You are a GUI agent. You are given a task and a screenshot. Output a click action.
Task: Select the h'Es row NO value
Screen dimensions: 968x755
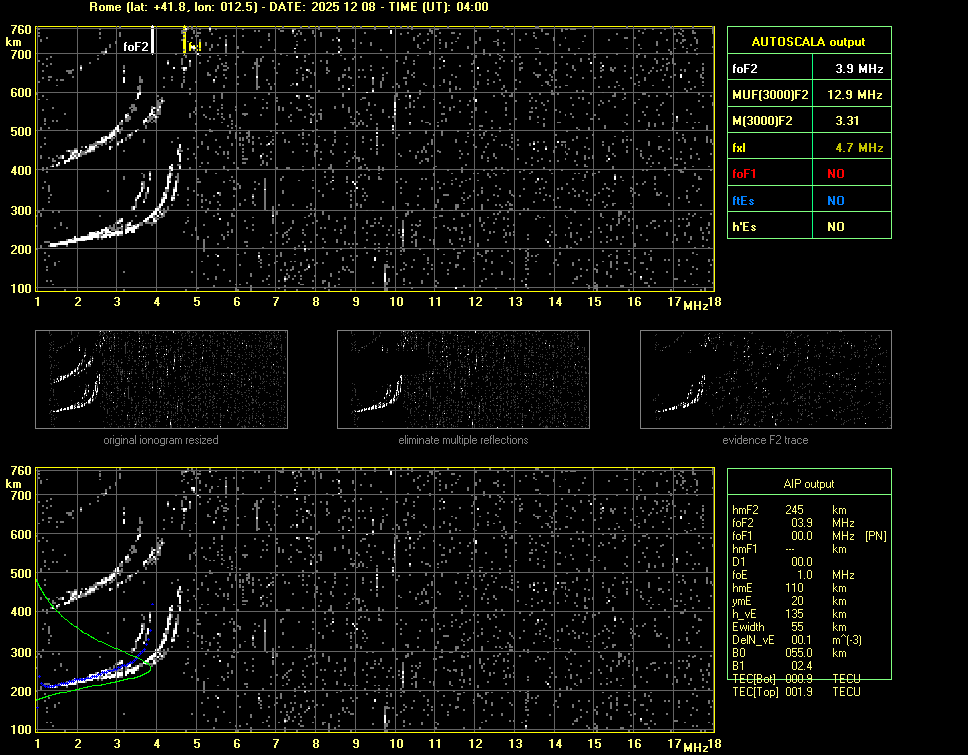[835, 227]
